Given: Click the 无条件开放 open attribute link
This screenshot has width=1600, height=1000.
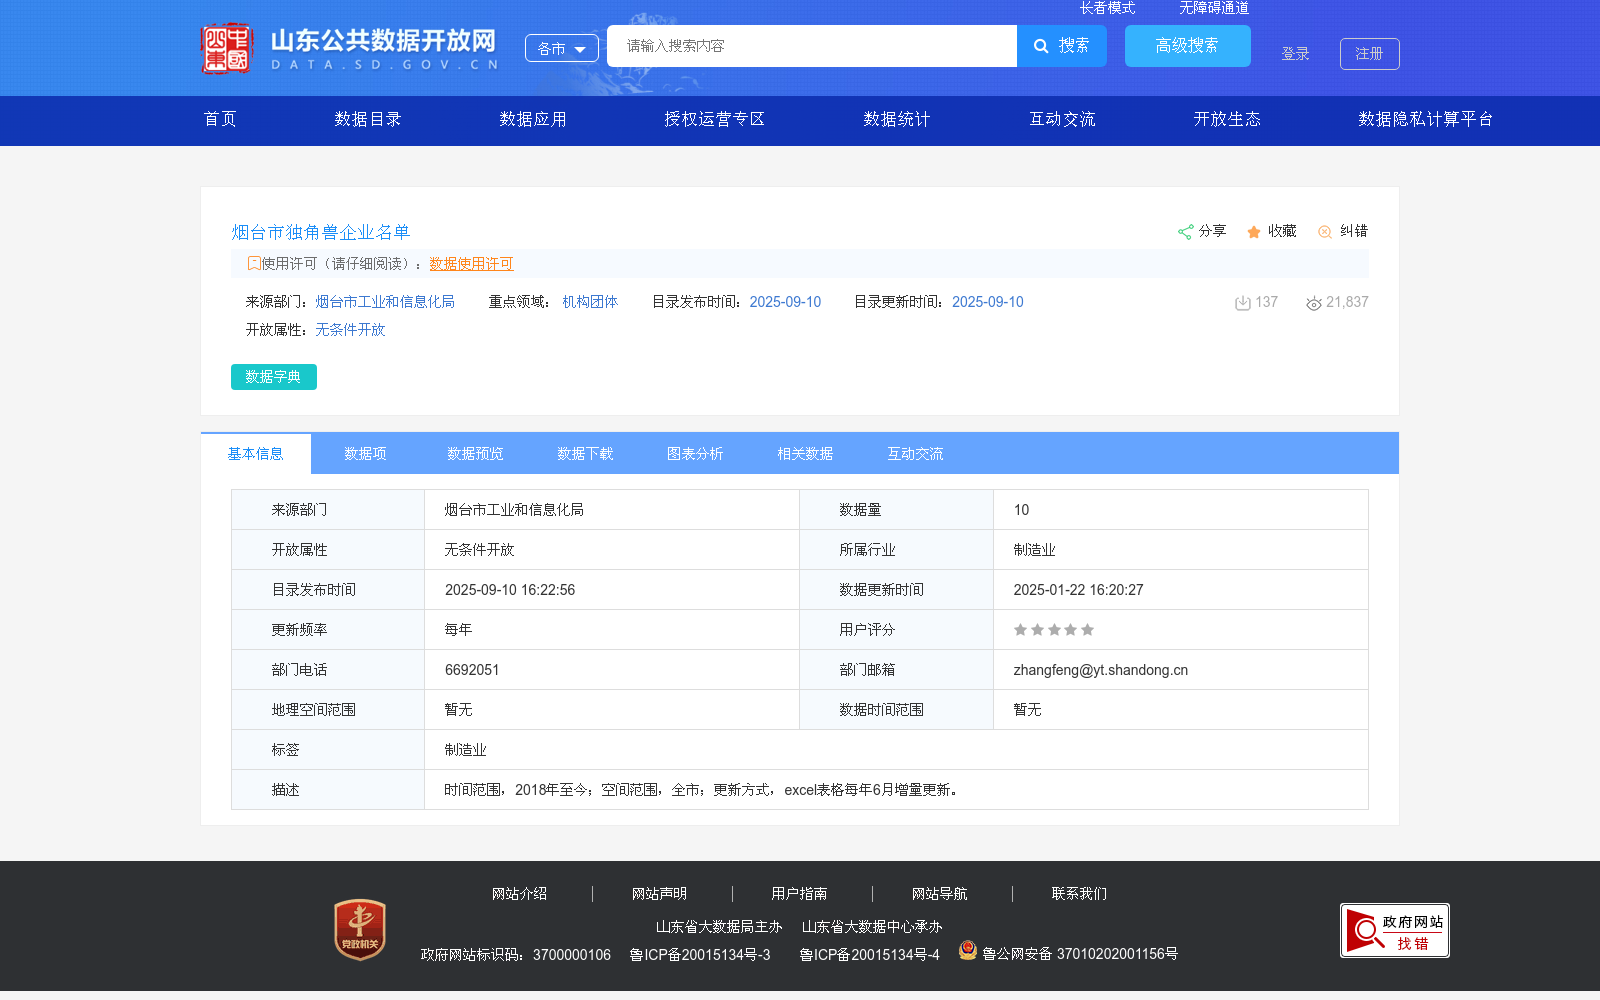Looking at the screenshot, I should (350, 330).
